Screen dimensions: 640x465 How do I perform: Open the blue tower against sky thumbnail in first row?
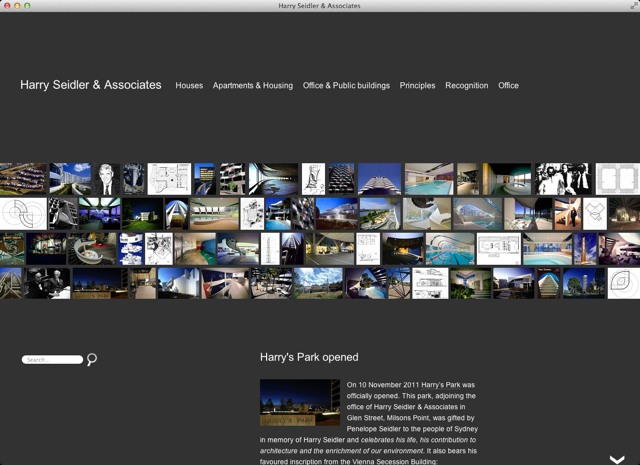coord(380,179)
